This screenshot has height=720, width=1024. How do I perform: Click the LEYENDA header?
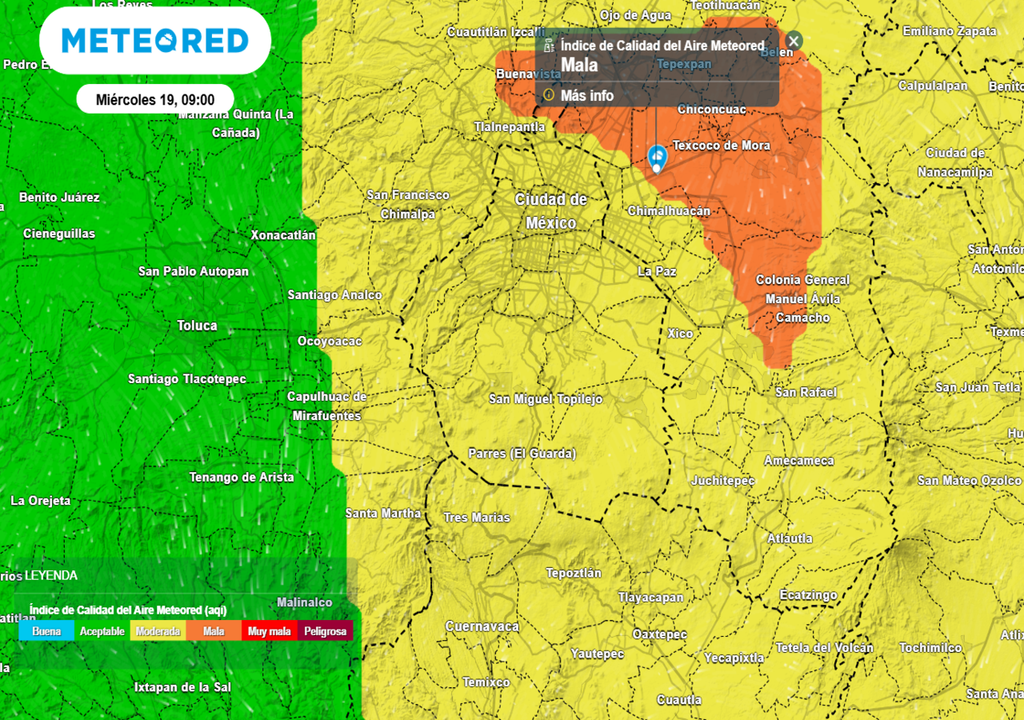(51, 575)
